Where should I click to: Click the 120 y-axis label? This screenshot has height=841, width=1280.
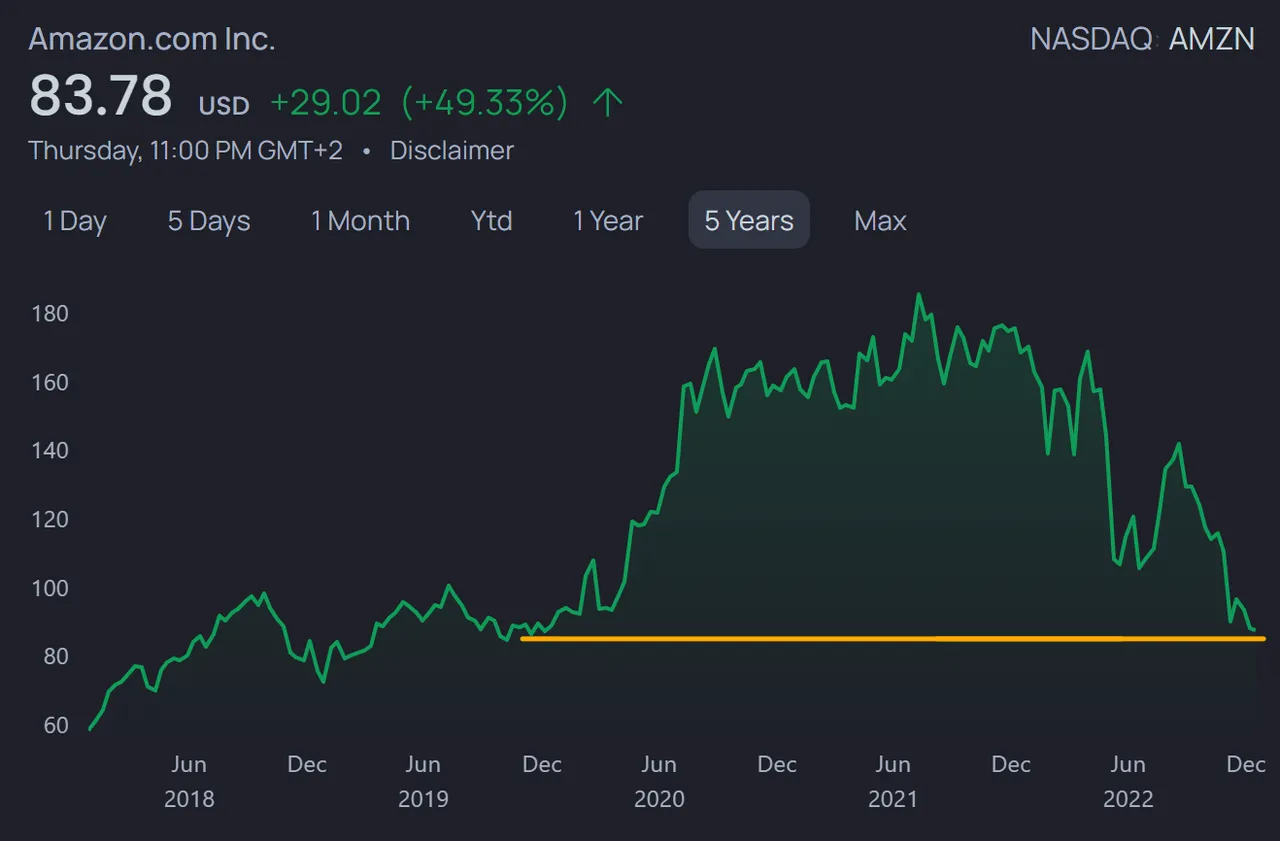[50, 519]
